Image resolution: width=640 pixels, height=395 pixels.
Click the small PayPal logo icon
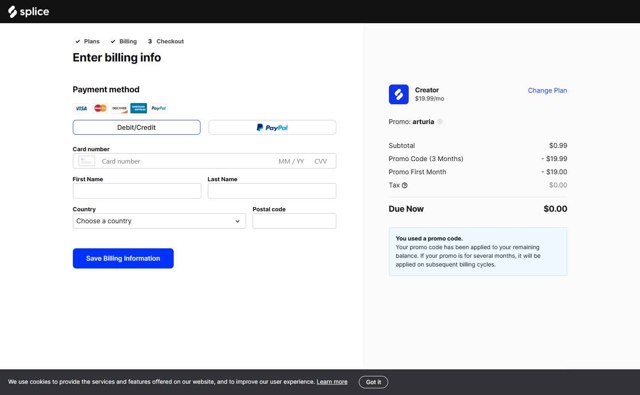(159, 108)
